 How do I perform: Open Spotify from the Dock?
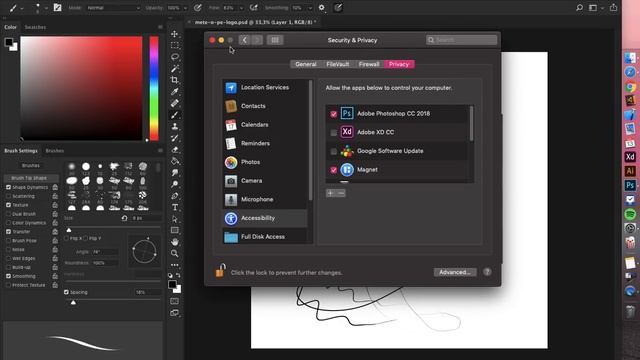click(x=630, y=214)
